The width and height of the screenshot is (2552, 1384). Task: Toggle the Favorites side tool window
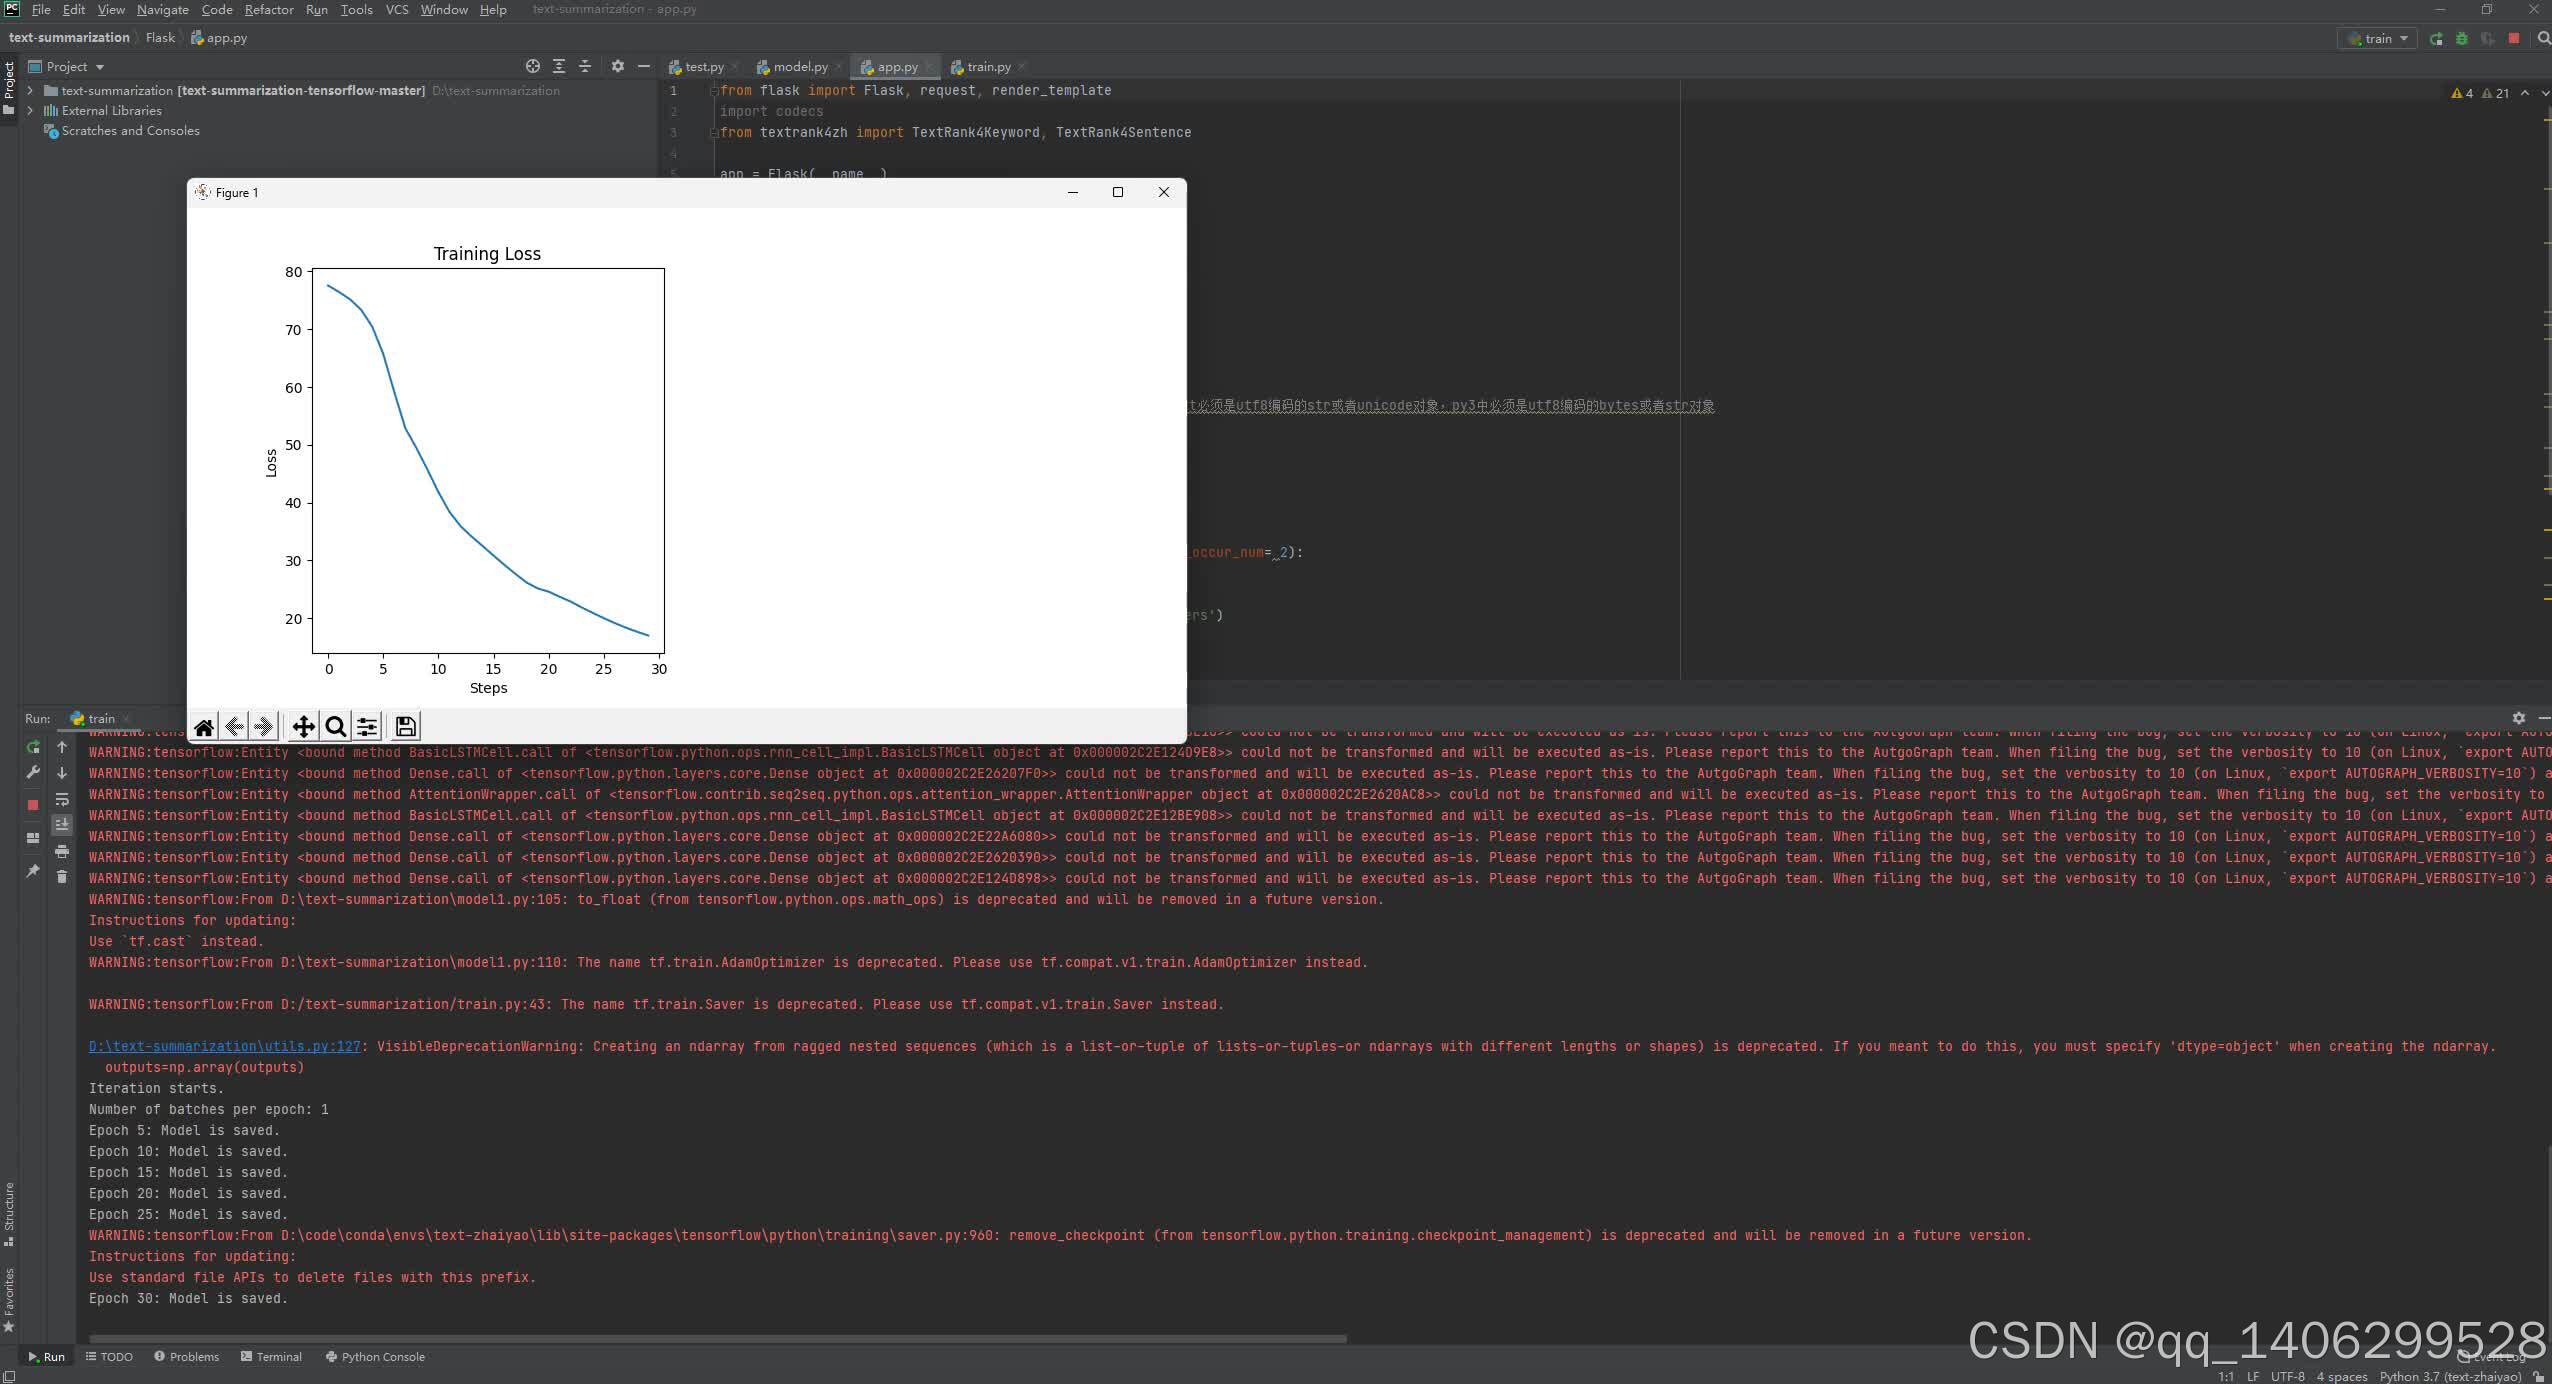coord(9,1300)
